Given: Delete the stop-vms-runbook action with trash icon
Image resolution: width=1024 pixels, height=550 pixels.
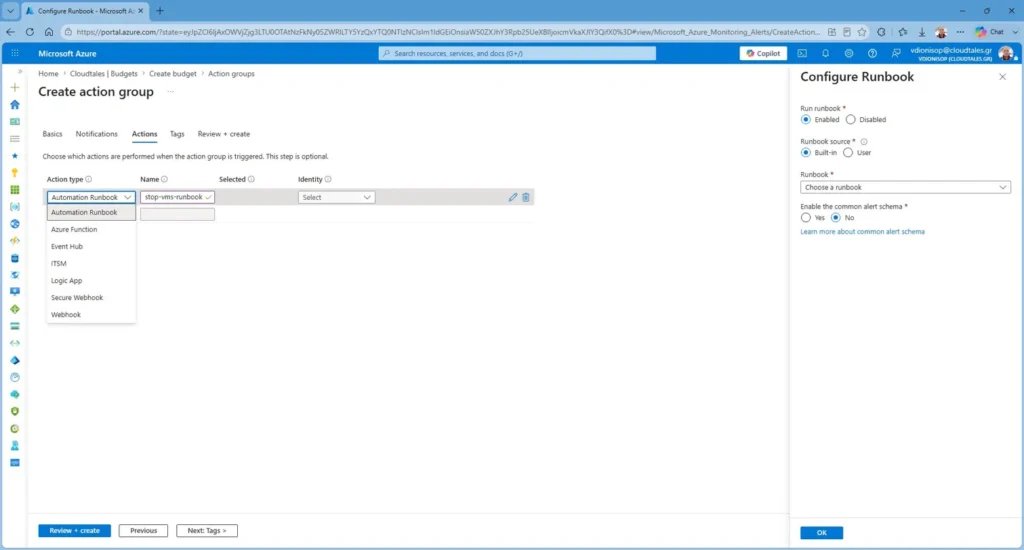Looking at the screenshot, I should point(526,197).
